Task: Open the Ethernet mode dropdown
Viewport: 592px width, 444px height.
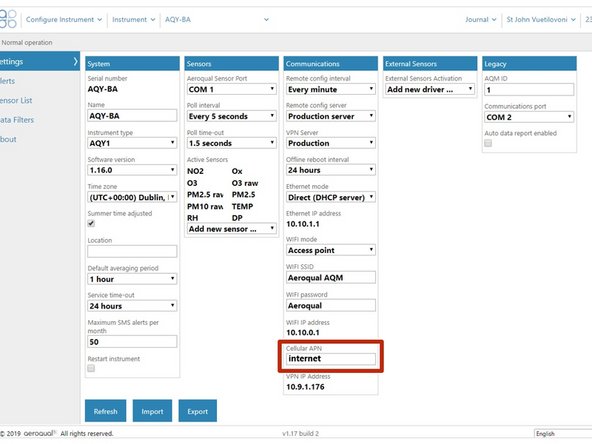Action: 331,197
